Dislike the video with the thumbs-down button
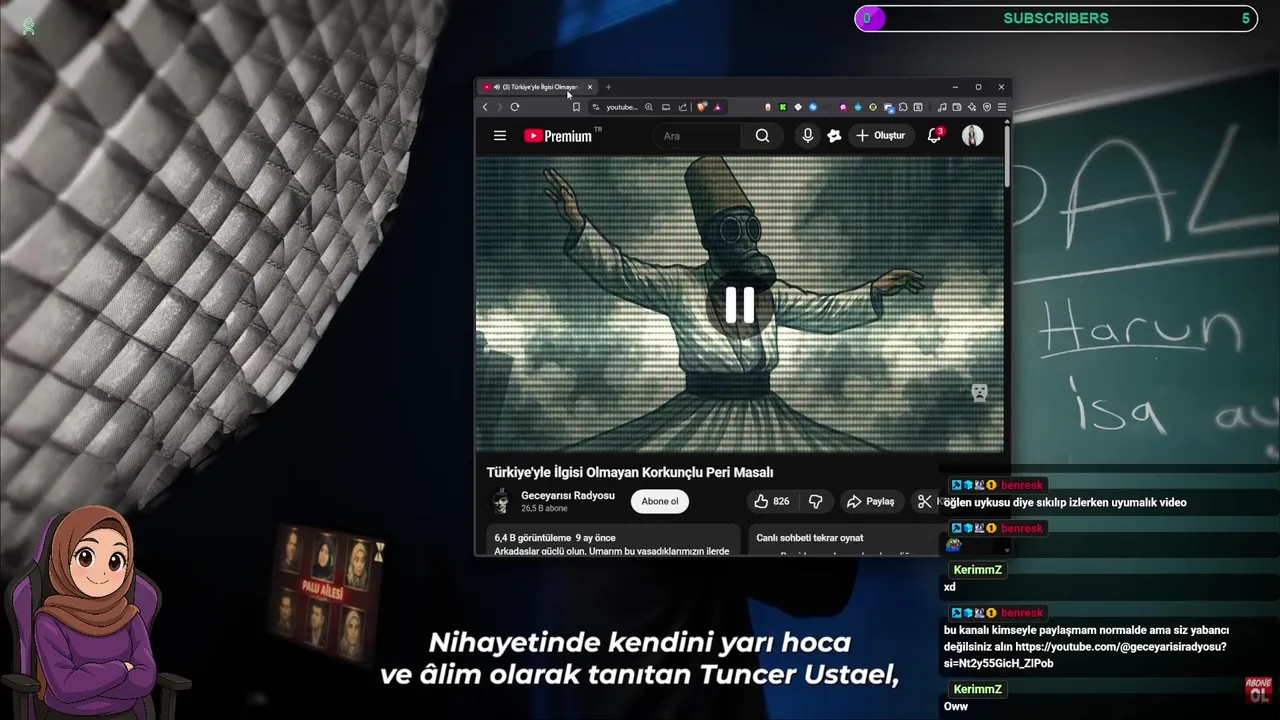Screen dimensions: 1280x720 click(x=816, y=501)
